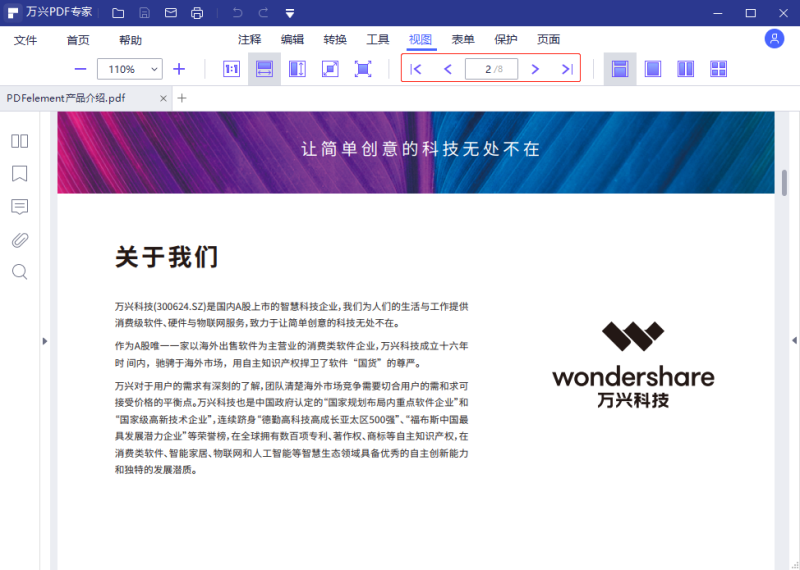Switch to two-page continuous grid layout
Screen dimensions: 800x570
[718, 69]
